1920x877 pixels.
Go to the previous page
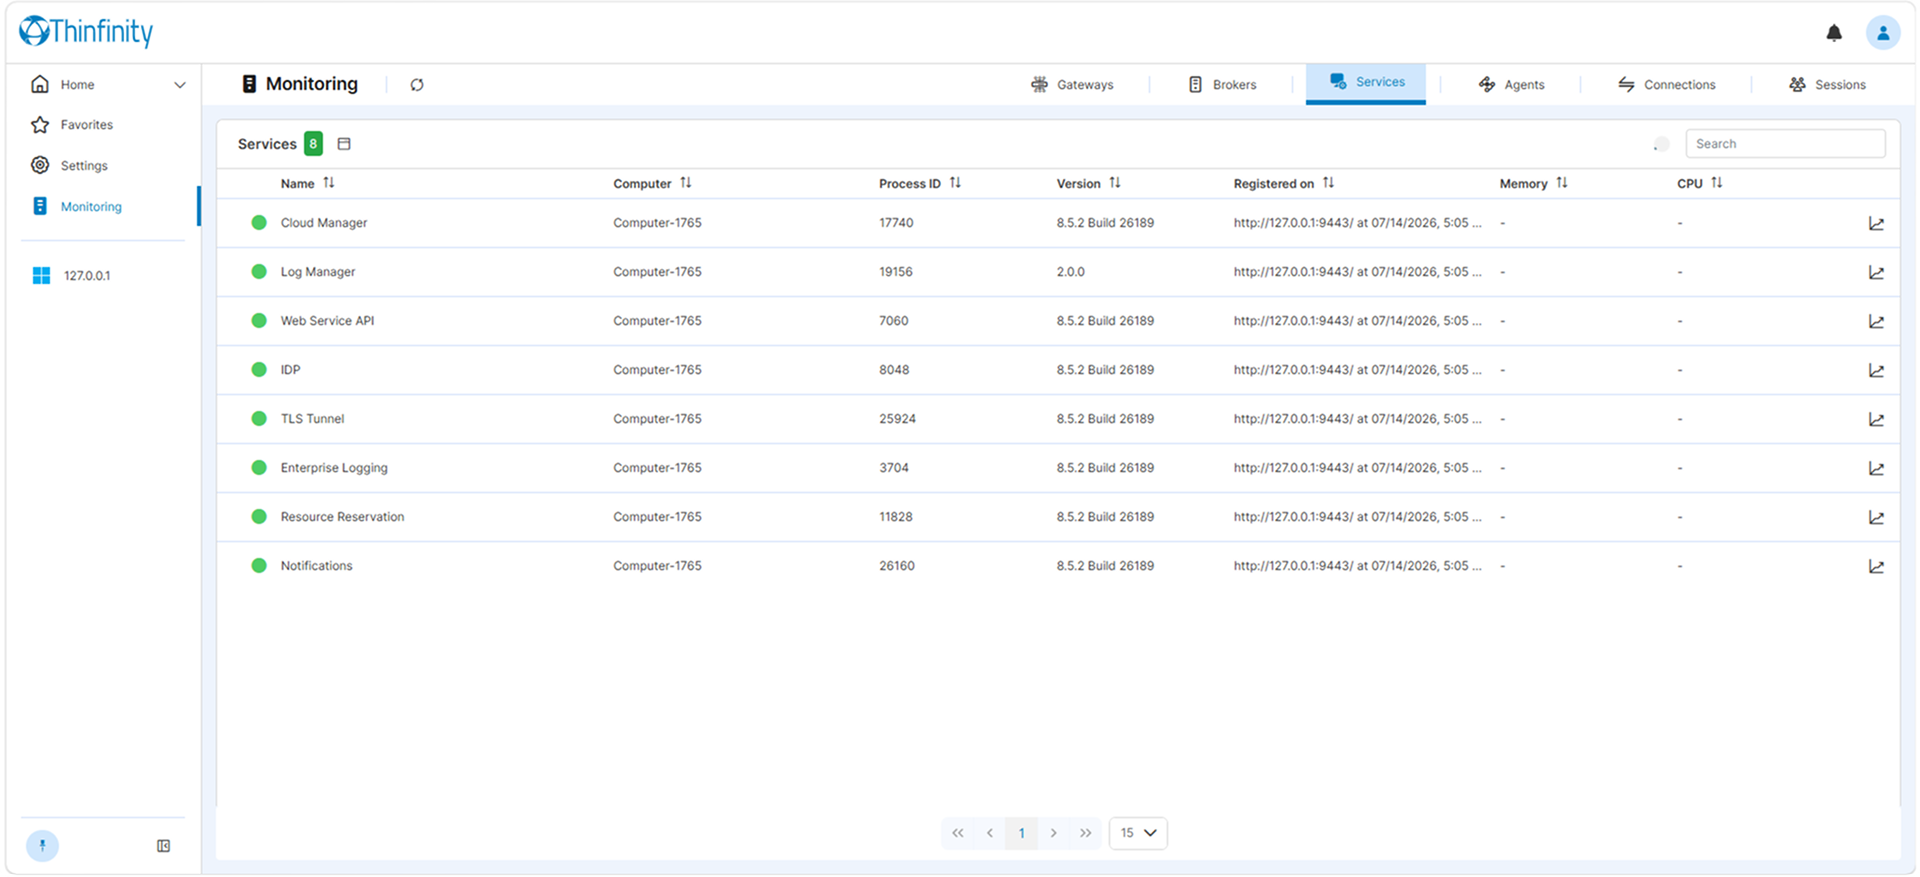pyautogui.click(x=990, y=833)
